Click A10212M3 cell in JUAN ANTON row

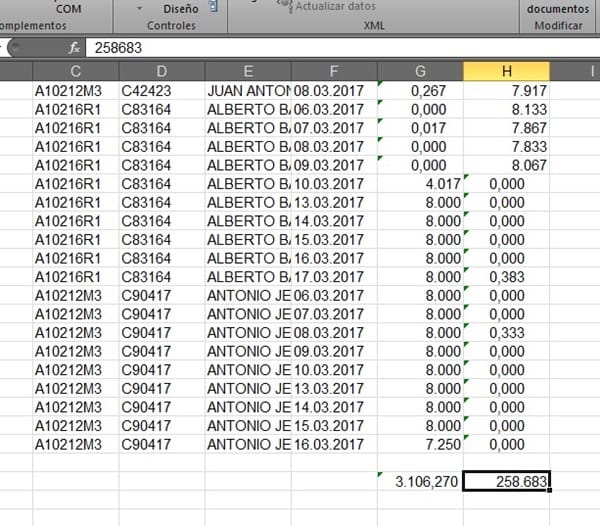[75, 91]
